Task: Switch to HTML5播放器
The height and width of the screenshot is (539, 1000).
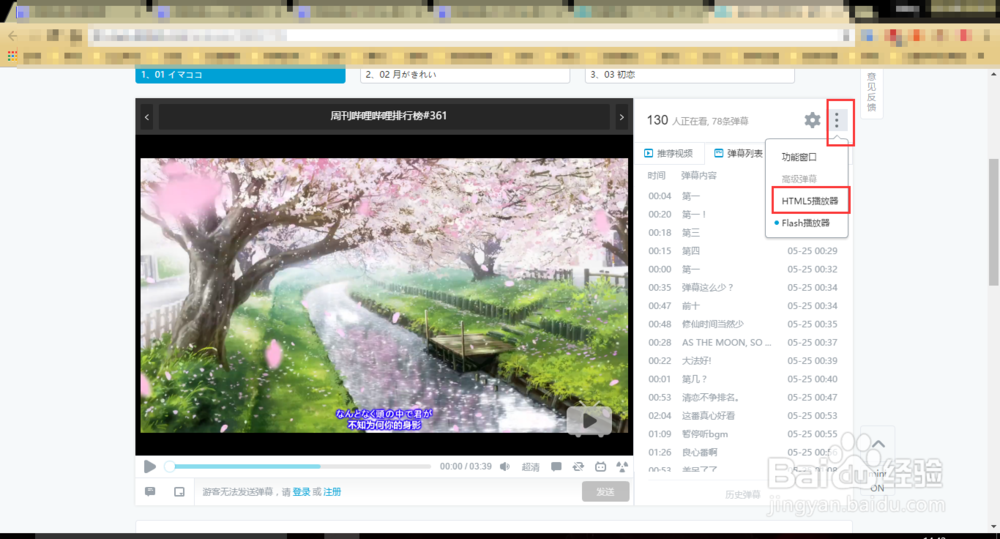Action: pyautogui.click(x=810, y=200)
